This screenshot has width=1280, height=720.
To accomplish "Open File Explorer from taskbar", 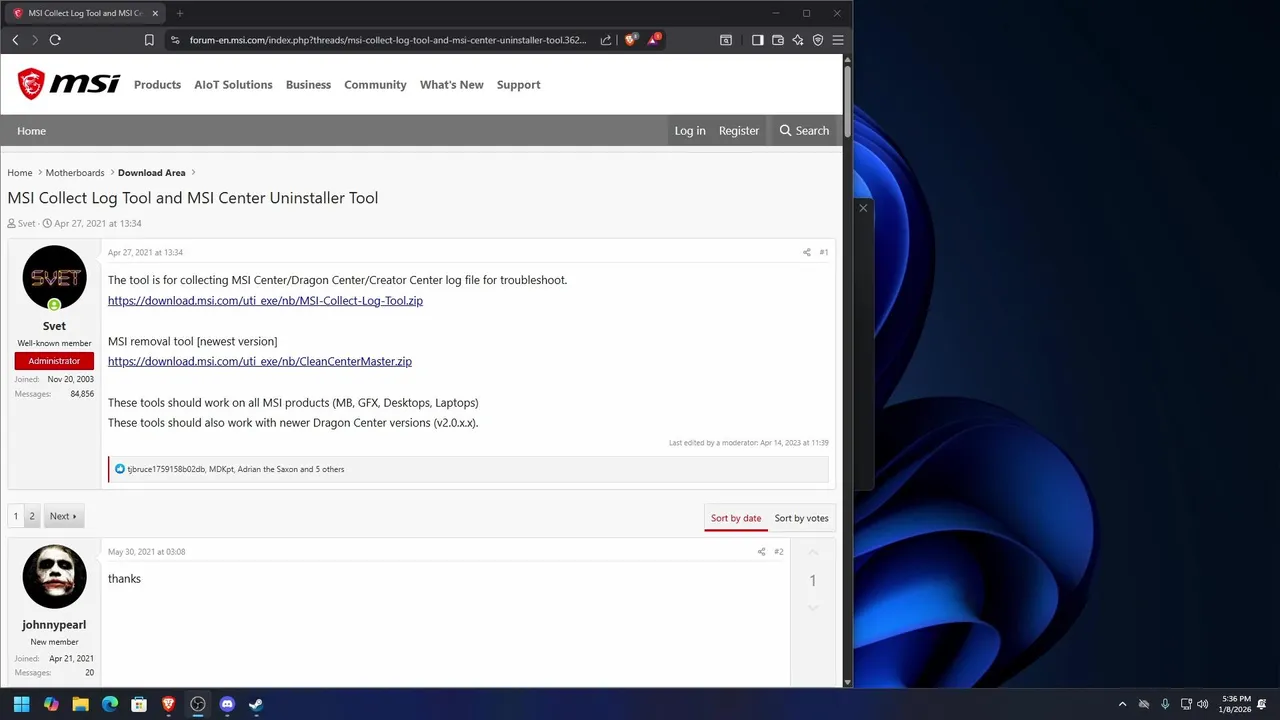I will (80, 704).
